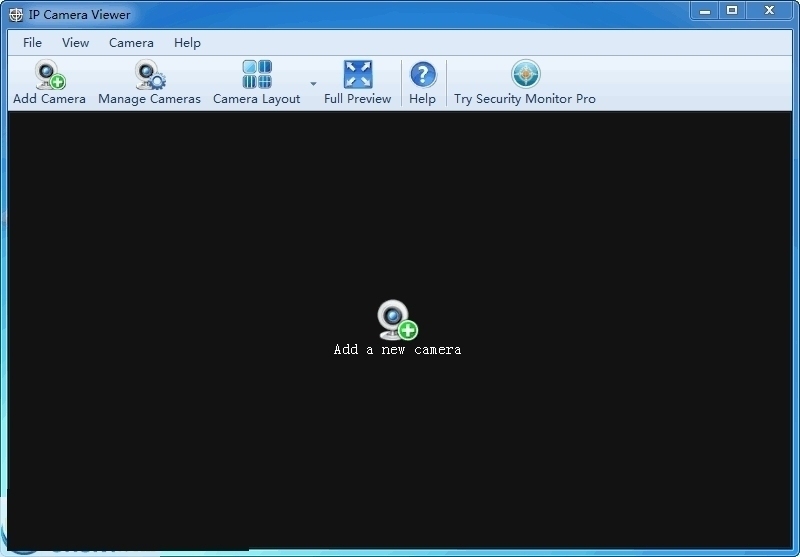This screenshot has height=557, width=800.
Task: Click the Add Camera toolbar icon
Action: pos(49,75)
